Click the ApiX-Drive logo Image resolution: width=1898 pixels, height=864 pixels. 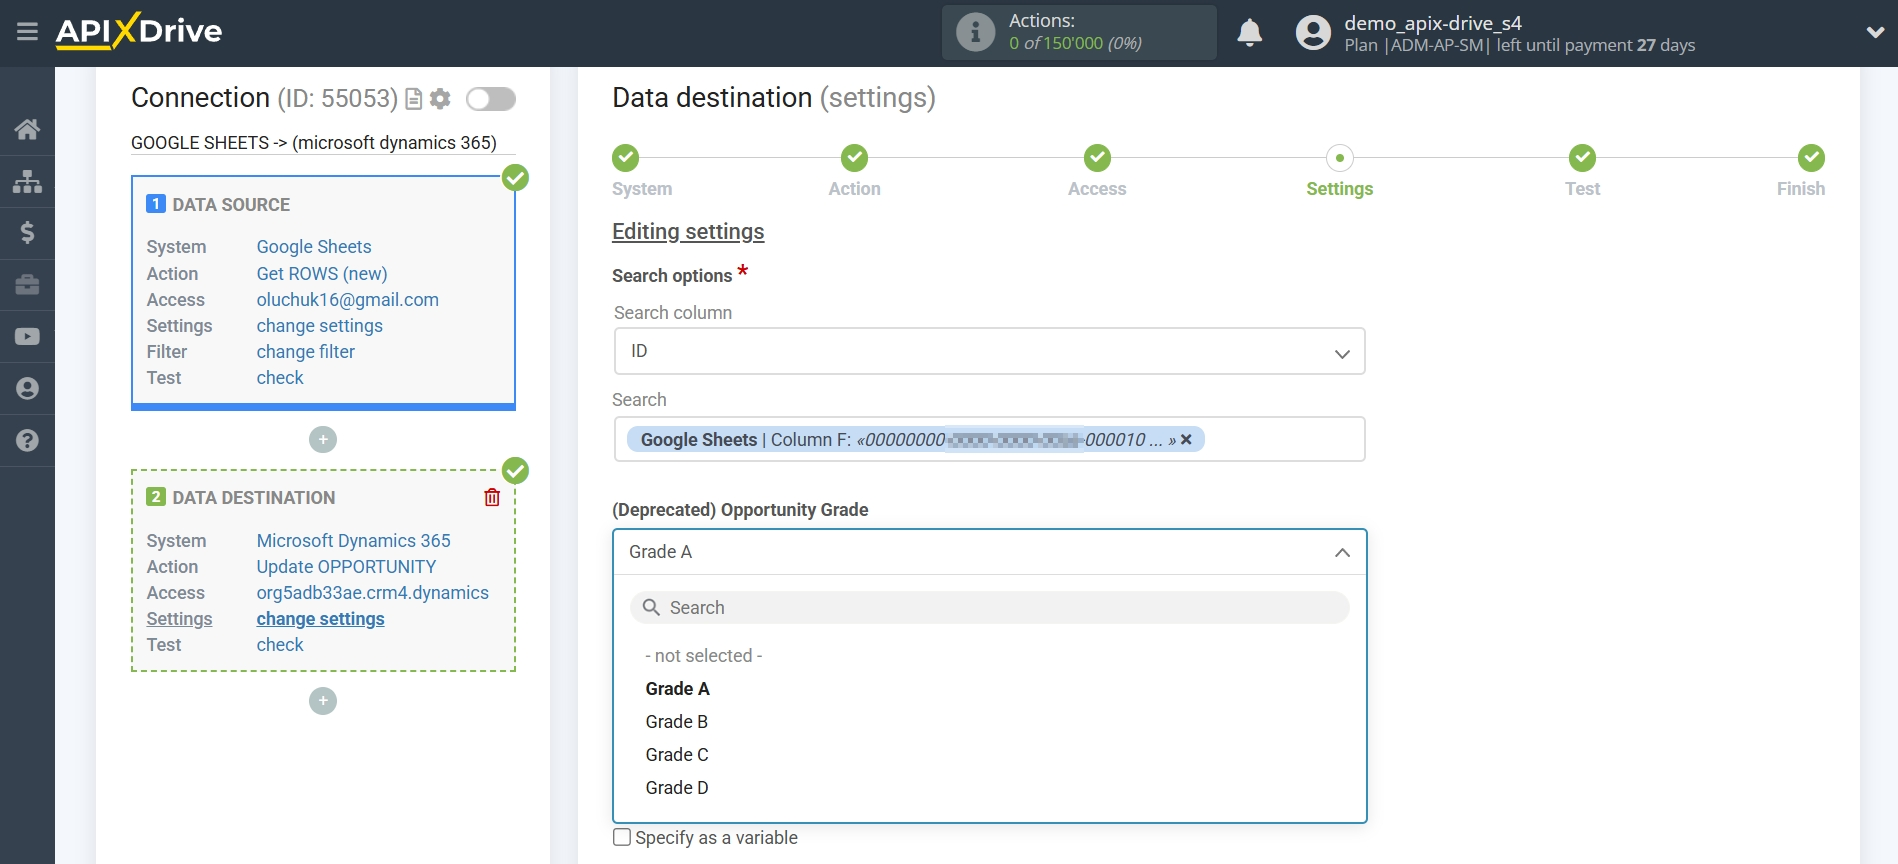click(x=139, y=31)
